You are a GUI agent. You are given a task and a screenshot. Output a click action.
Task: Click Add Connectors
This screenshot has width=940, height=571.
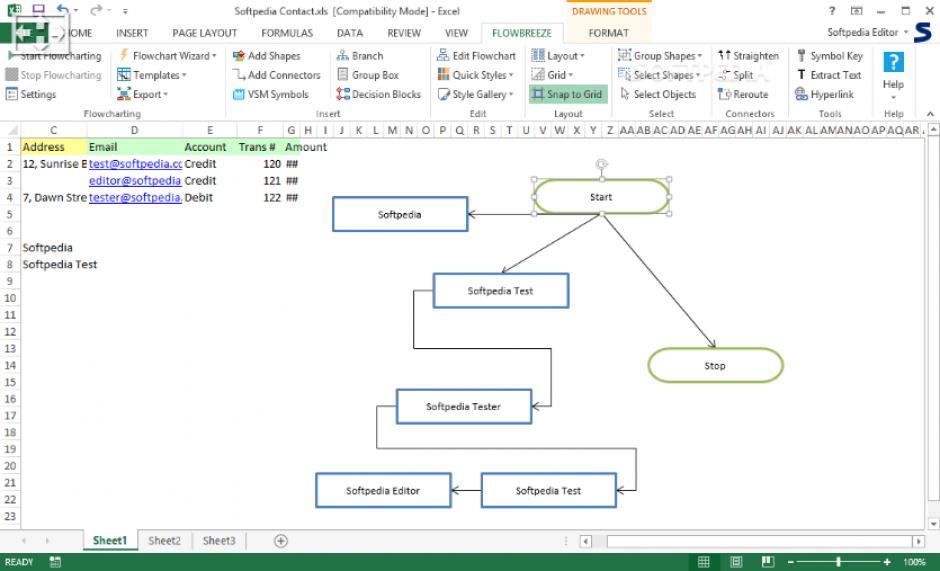(276, 75)
